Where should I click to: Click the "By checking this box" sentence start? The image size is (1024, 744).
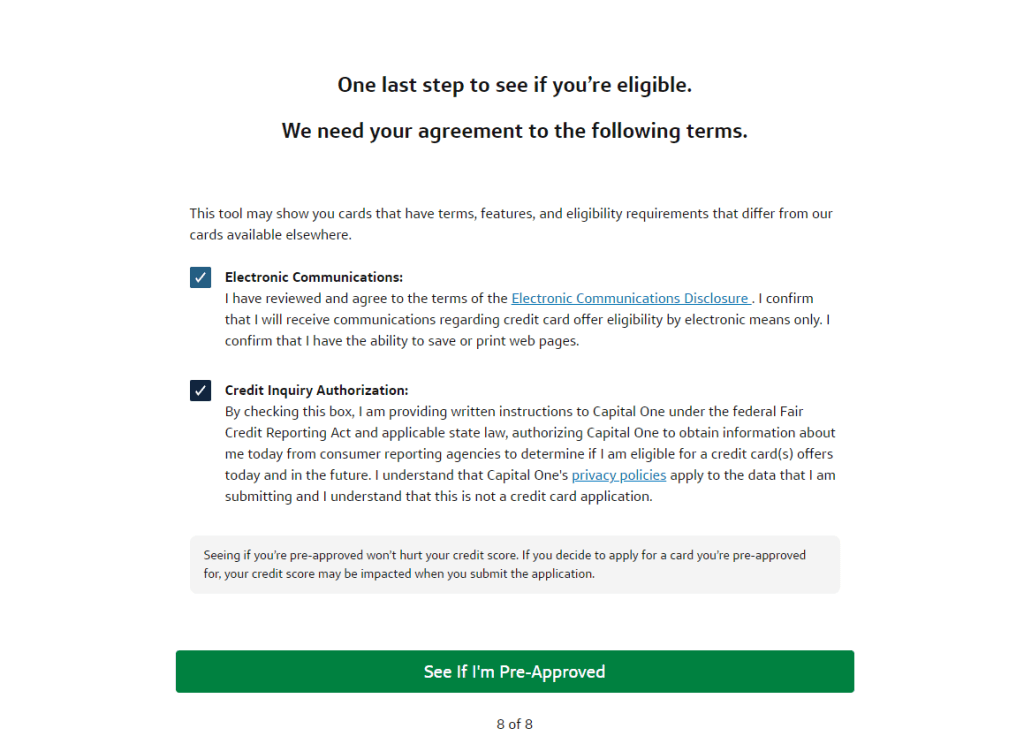coord(289,412)
